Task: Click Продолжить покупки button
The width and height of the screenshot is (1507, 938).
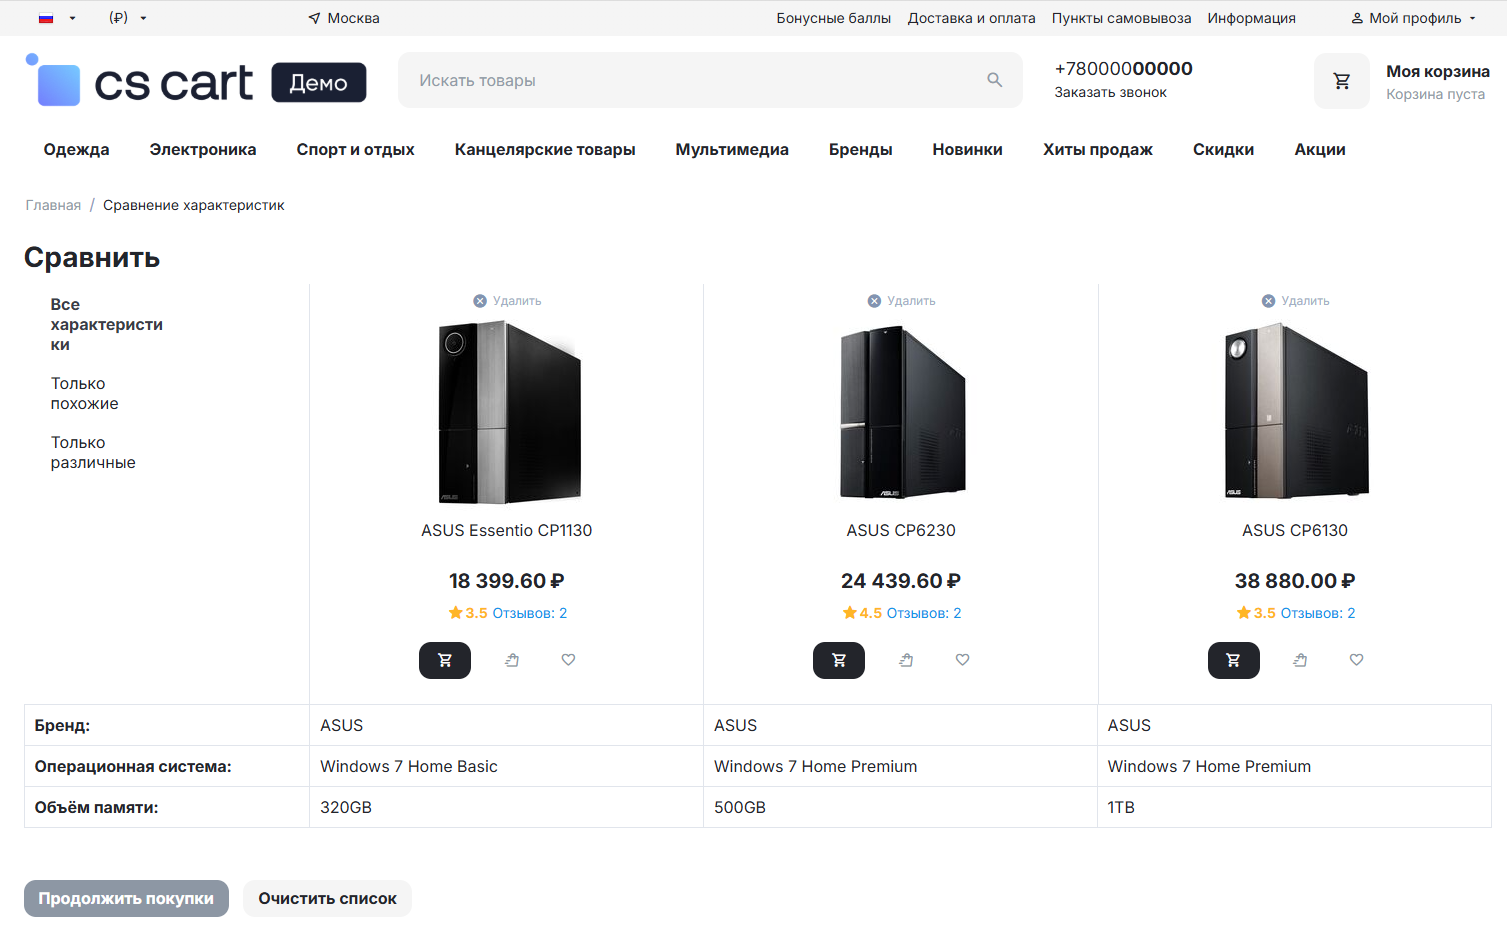Action: pos(126,898)
